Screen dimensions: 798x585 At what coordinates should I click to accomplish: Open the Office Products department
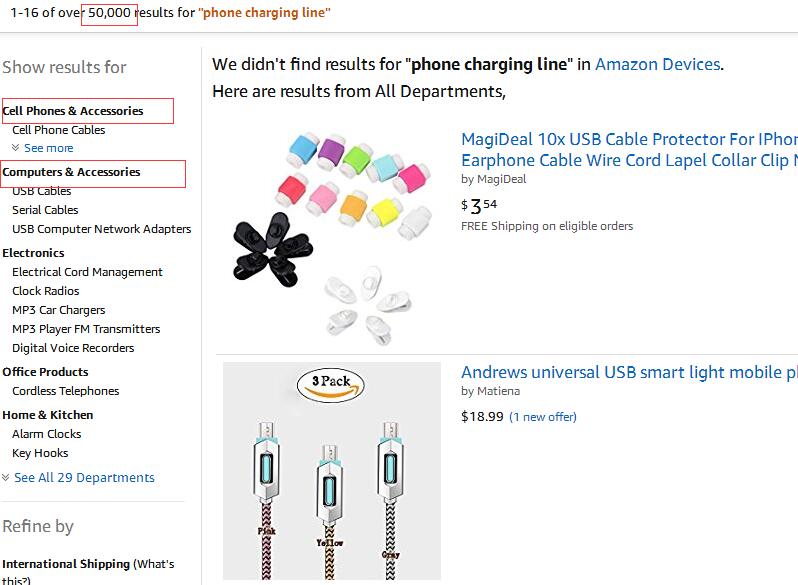pyautogui.click(x=45, y=372)
